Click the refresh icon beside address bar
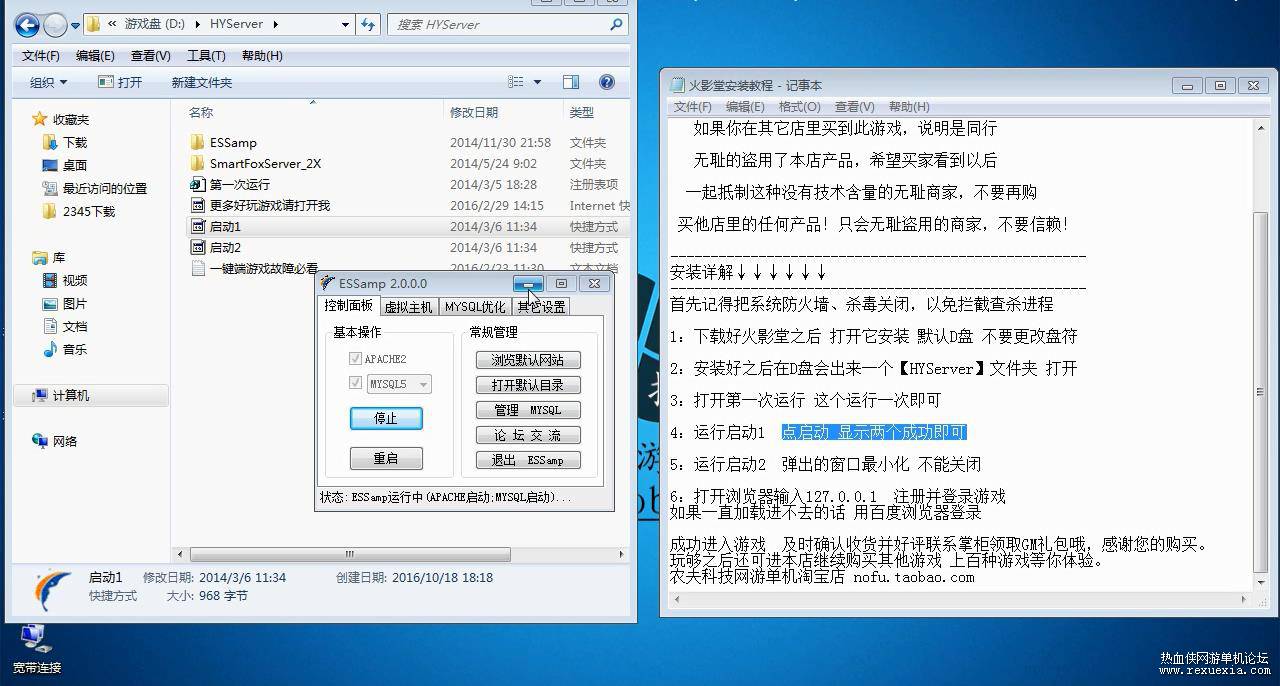This screenshot has height=686, width=1280. (369, 24)
